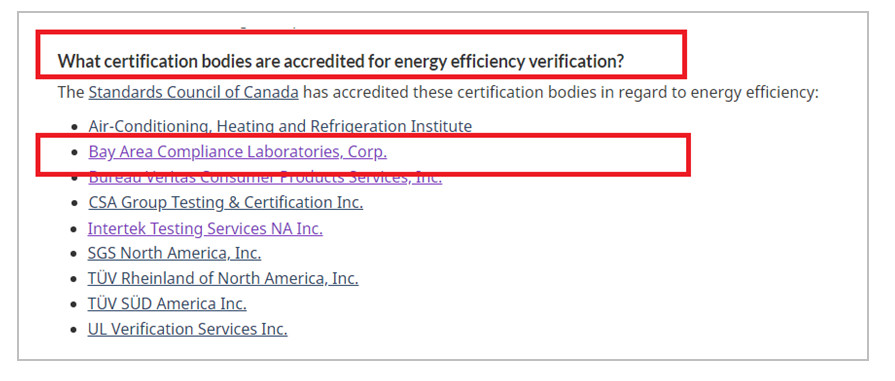Viewport: 895px width, 381px height.
Task: Click the phrase 'has accredited these certification bodies'
Action: pyautogui.click(x=437, y=93)
